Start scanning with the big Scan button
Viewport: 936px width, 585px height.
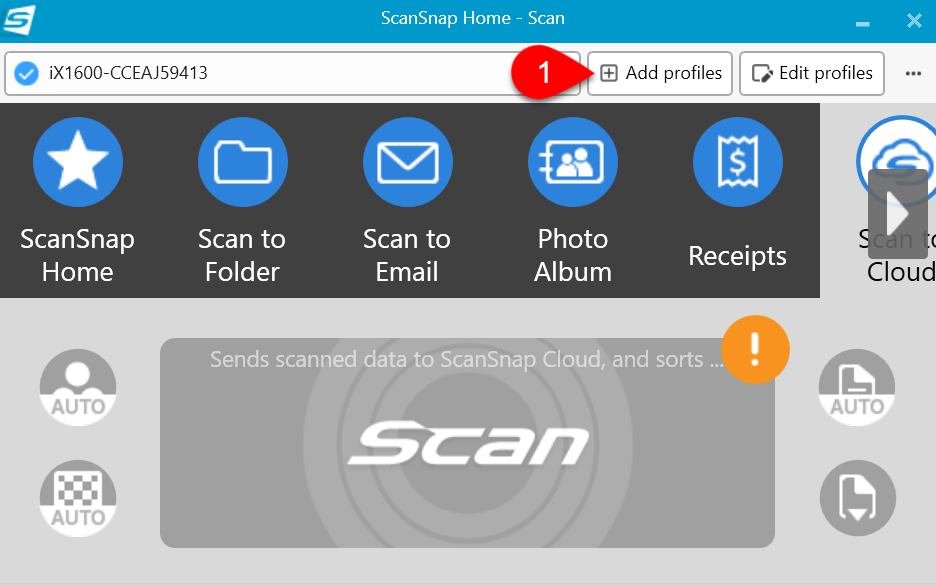point(467,443)
